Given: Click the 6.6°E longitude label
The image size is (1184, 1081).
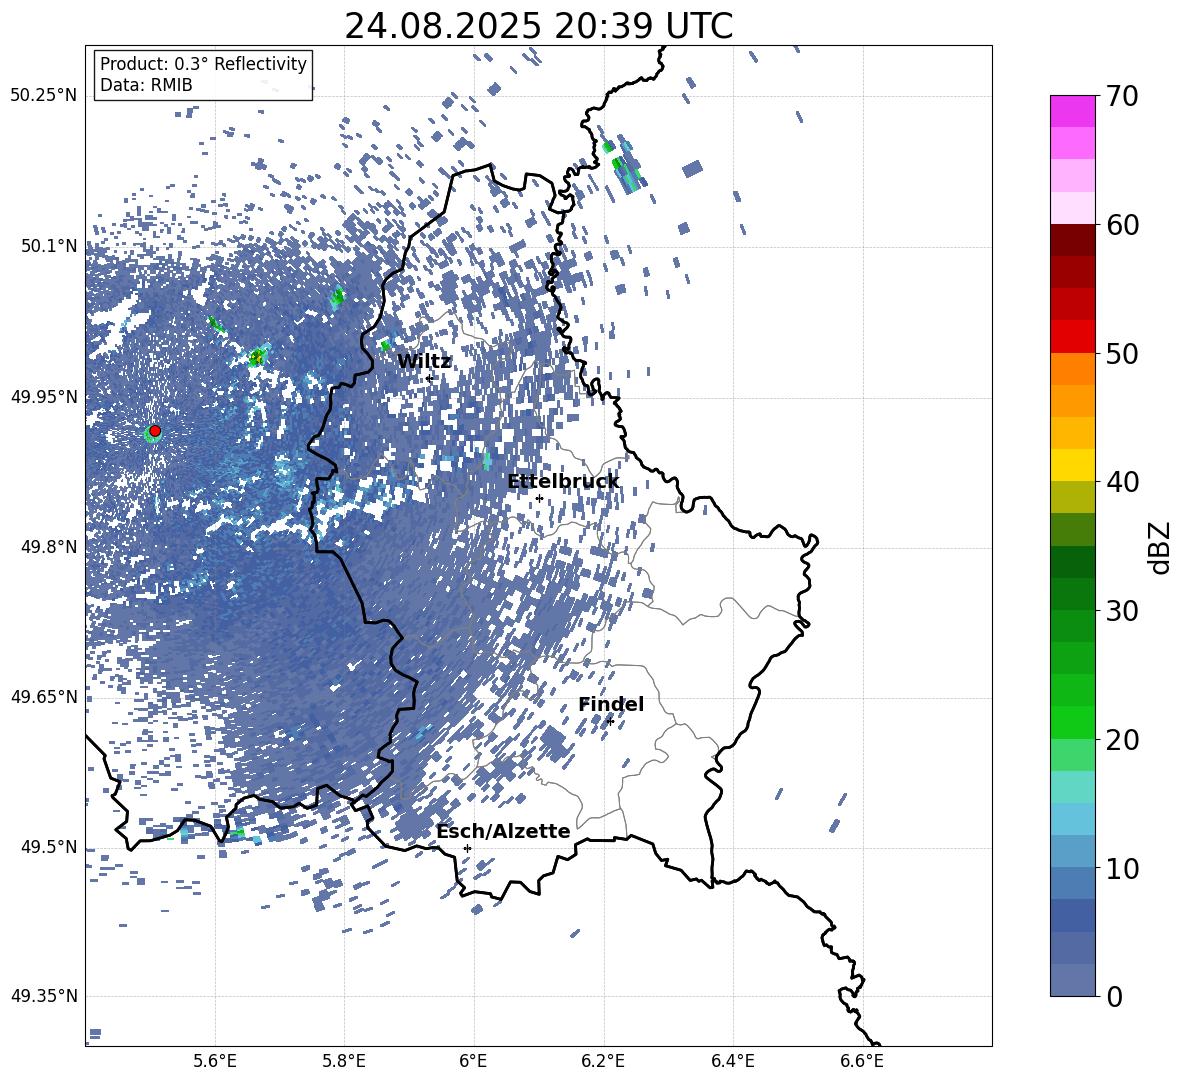Looking at the screenshot, I should [x=862, y=1061].
